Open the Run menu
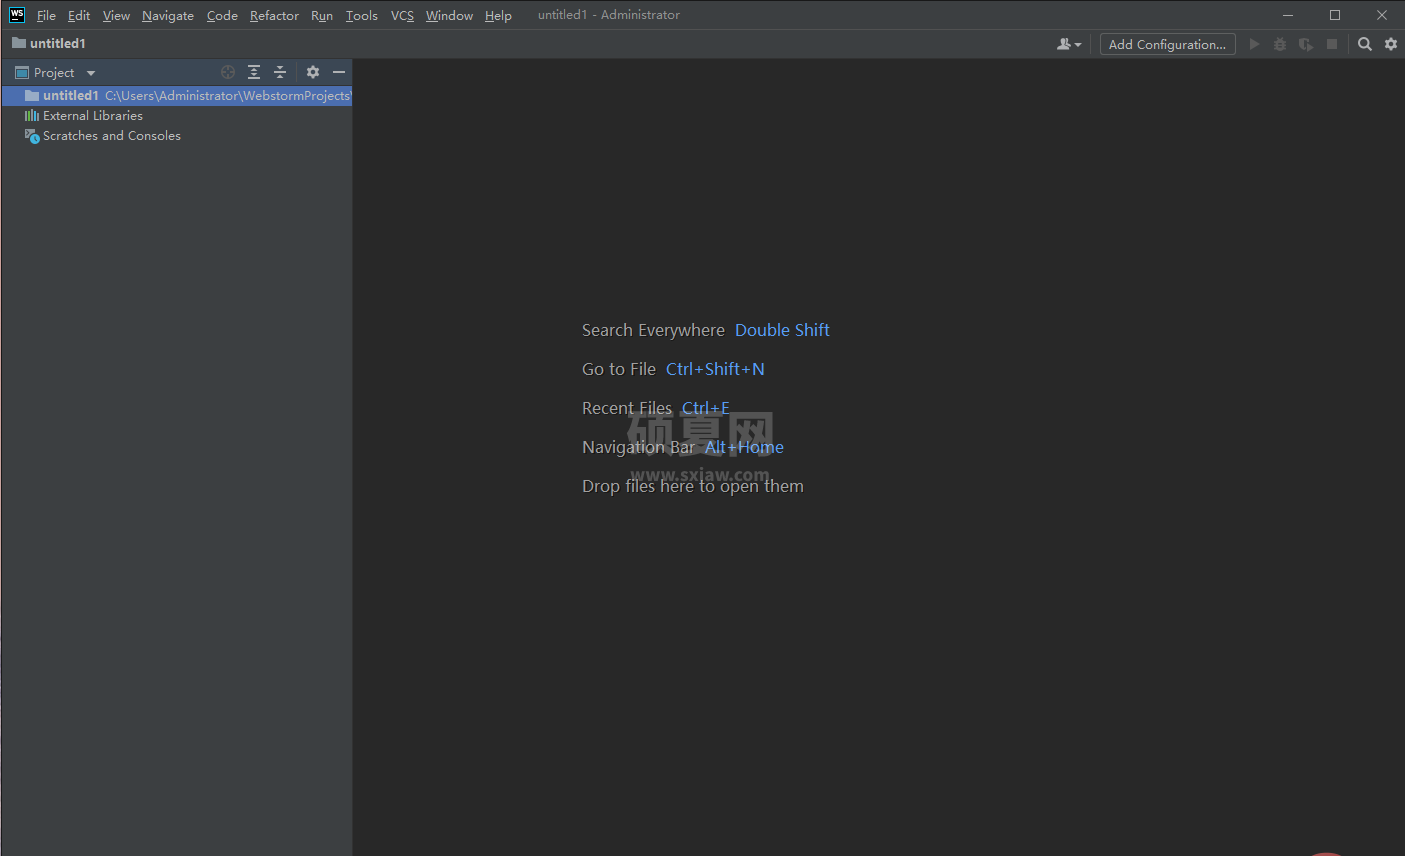 pos(322,15)
